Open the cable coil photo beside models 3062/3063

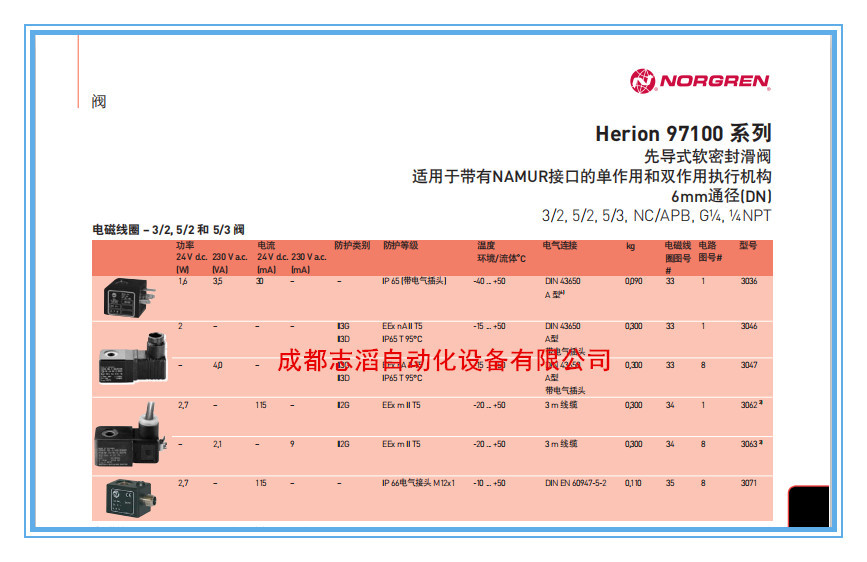coord(131,435)
